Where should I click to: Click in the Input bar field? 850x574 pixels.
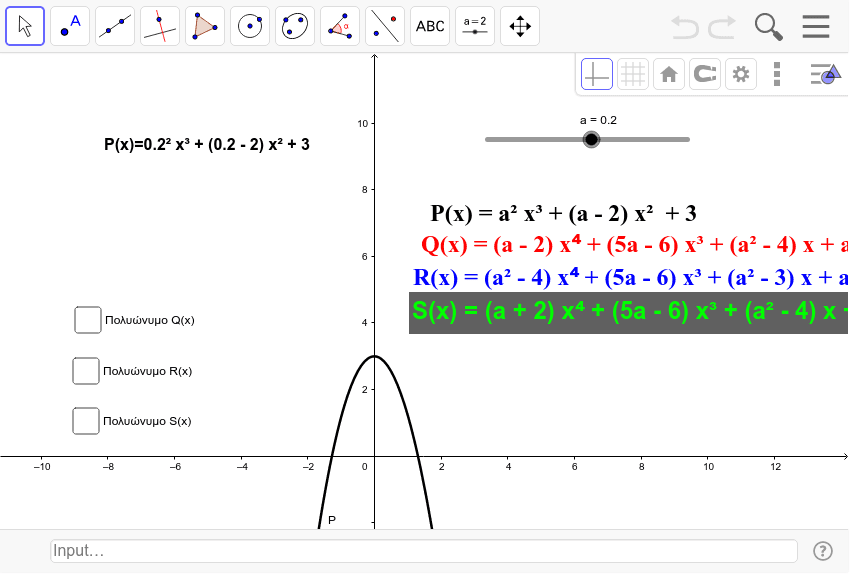[x=424, y=551]
